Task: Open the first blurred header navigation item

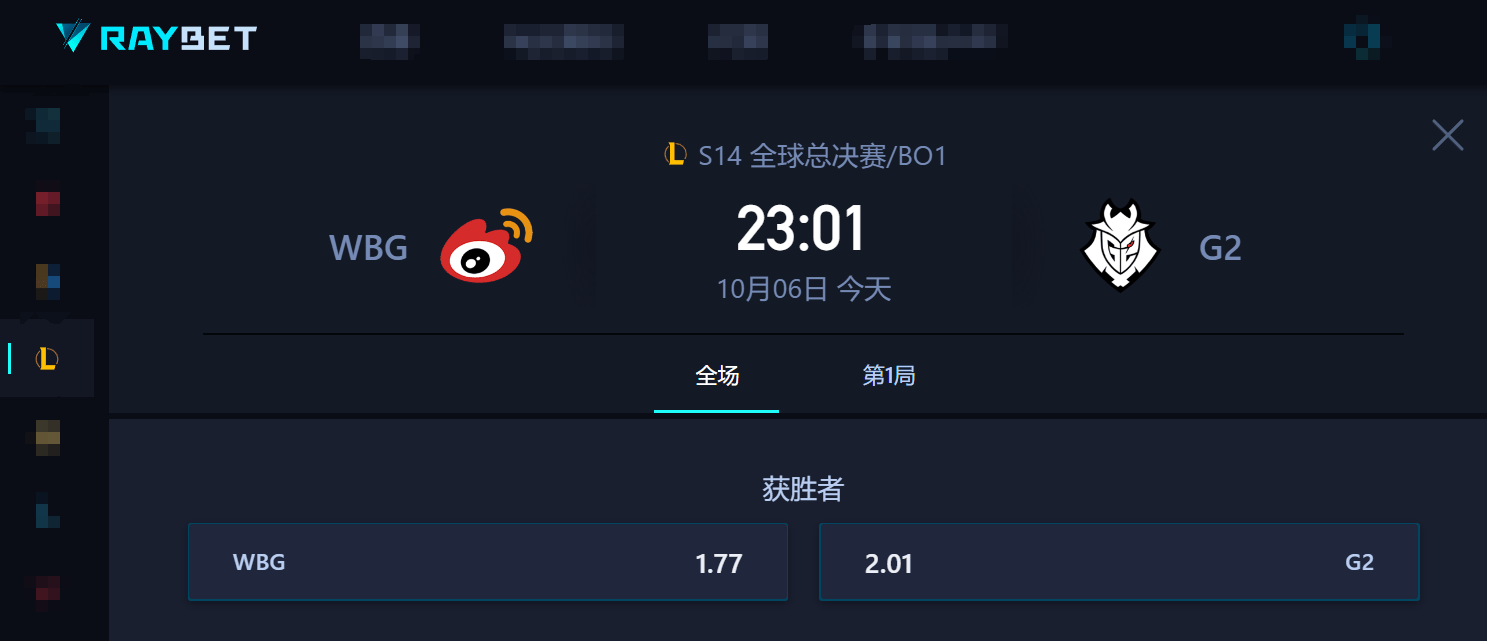Action: (x=389, y=38)
